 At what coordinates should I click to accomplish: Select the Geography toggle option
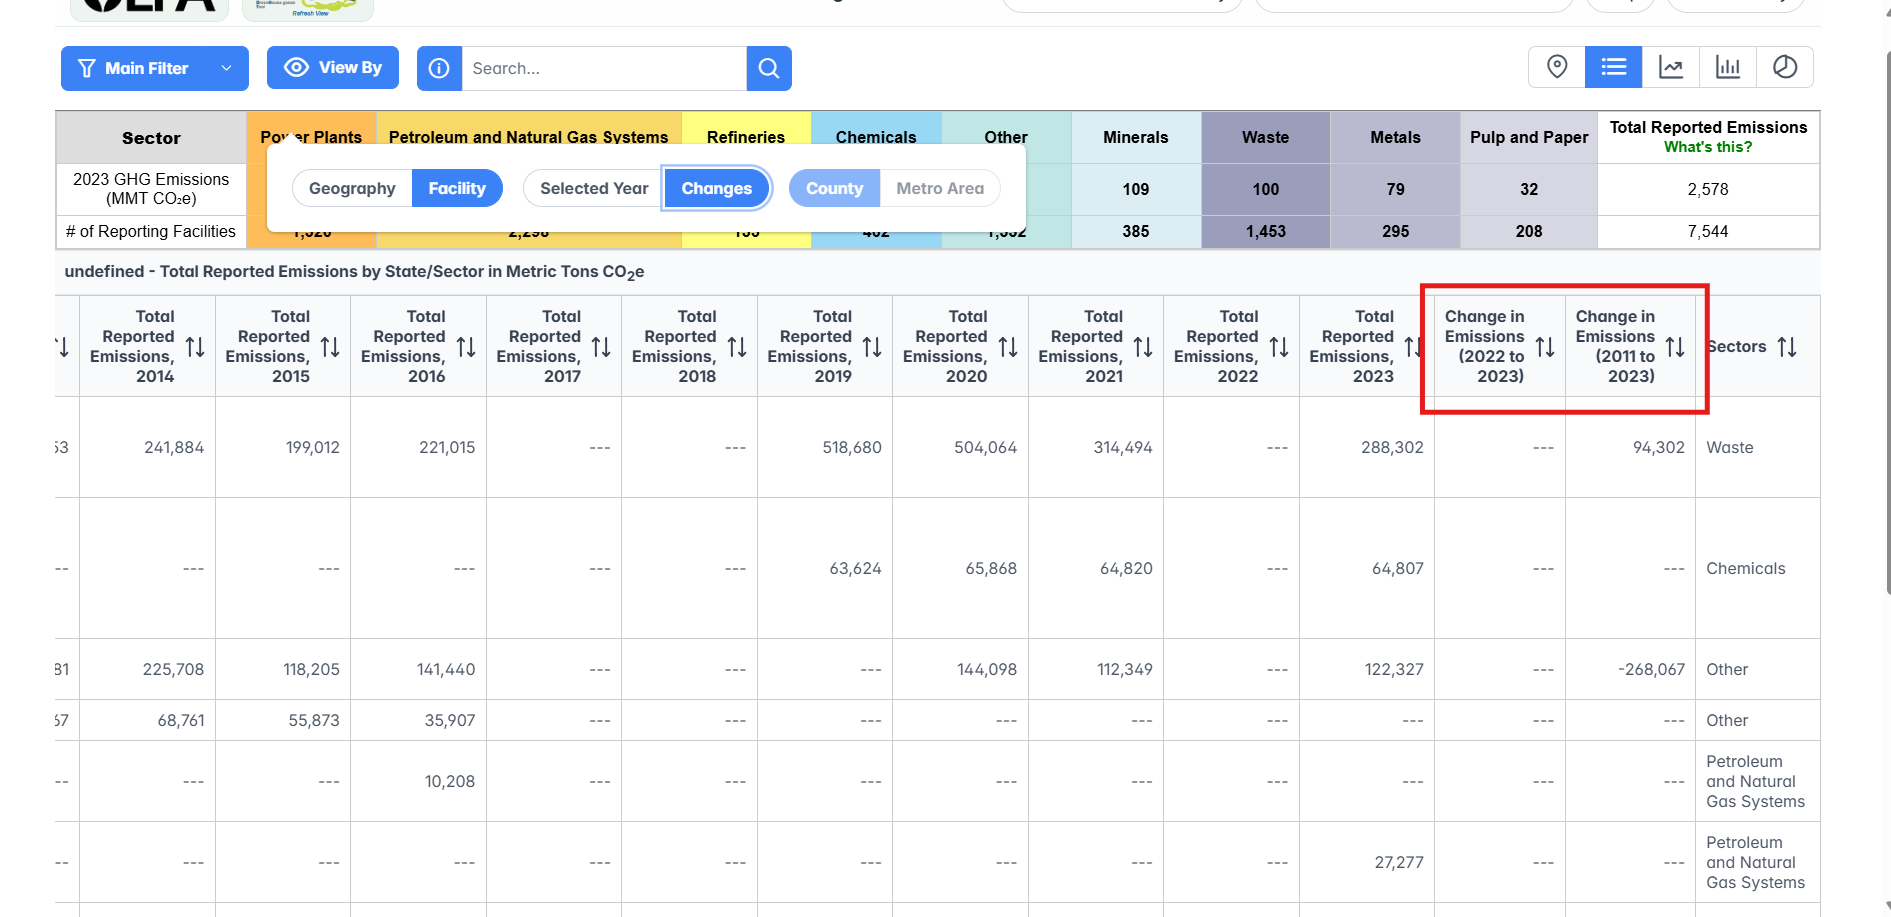tap(352, 188)
